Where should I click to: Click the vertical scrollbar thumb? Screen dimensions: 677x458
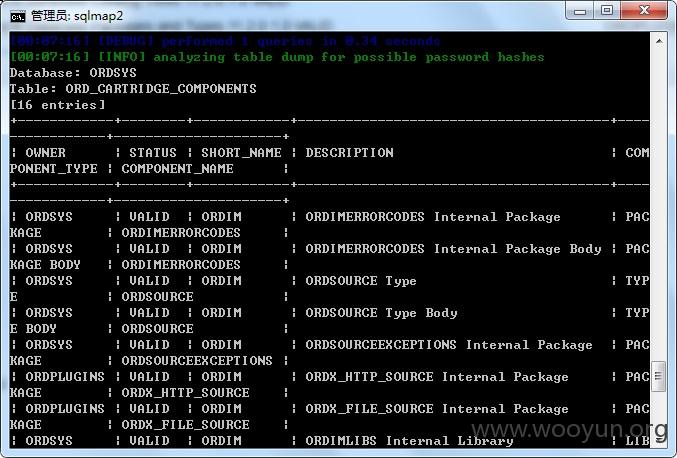[658, 376]
